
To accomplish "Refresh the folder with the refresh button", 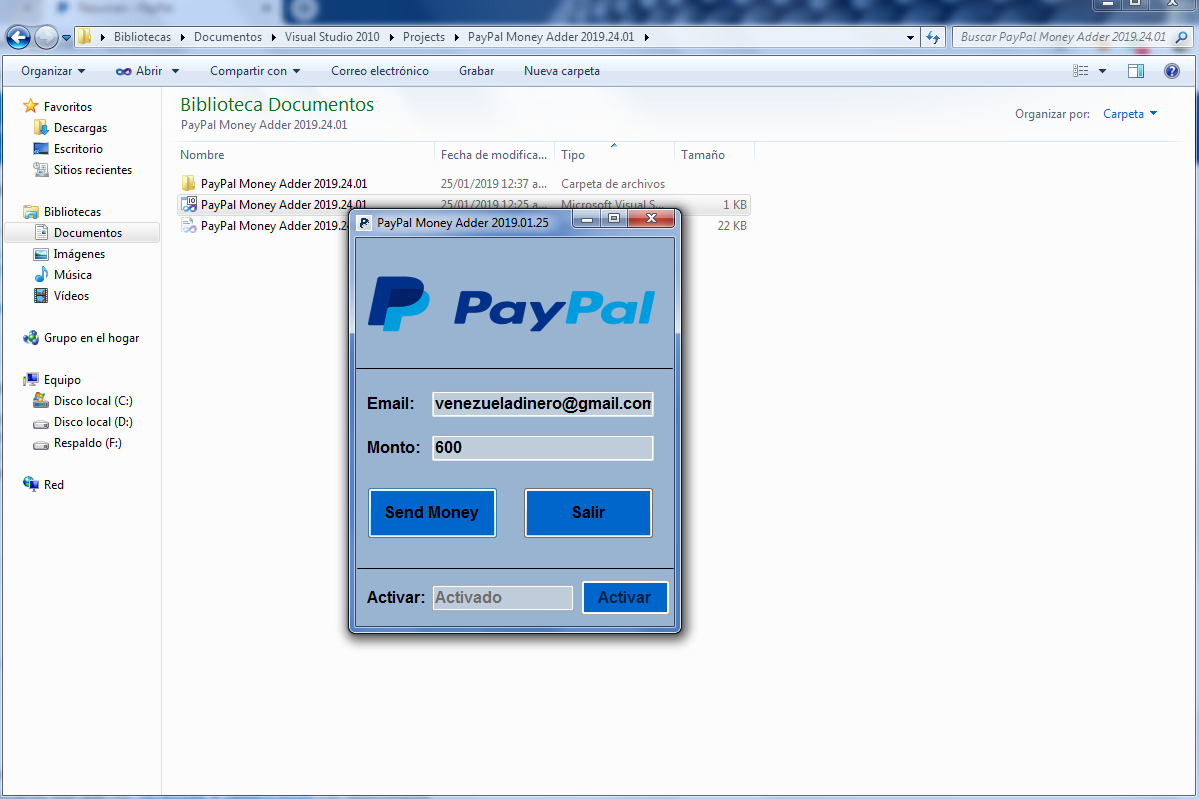I will click(x=933, y=37).
